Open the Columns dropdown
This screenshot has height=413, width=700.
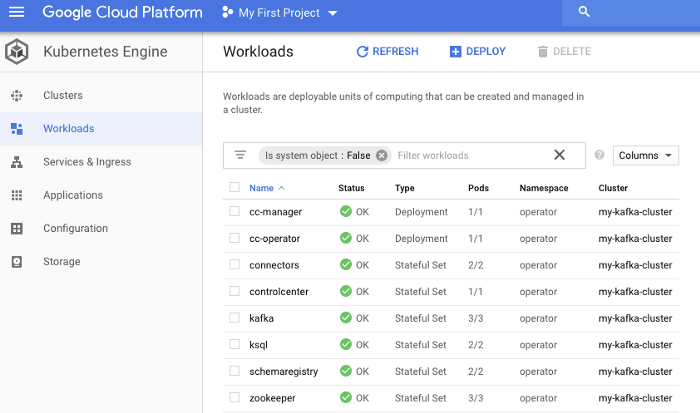pos(646,155)
